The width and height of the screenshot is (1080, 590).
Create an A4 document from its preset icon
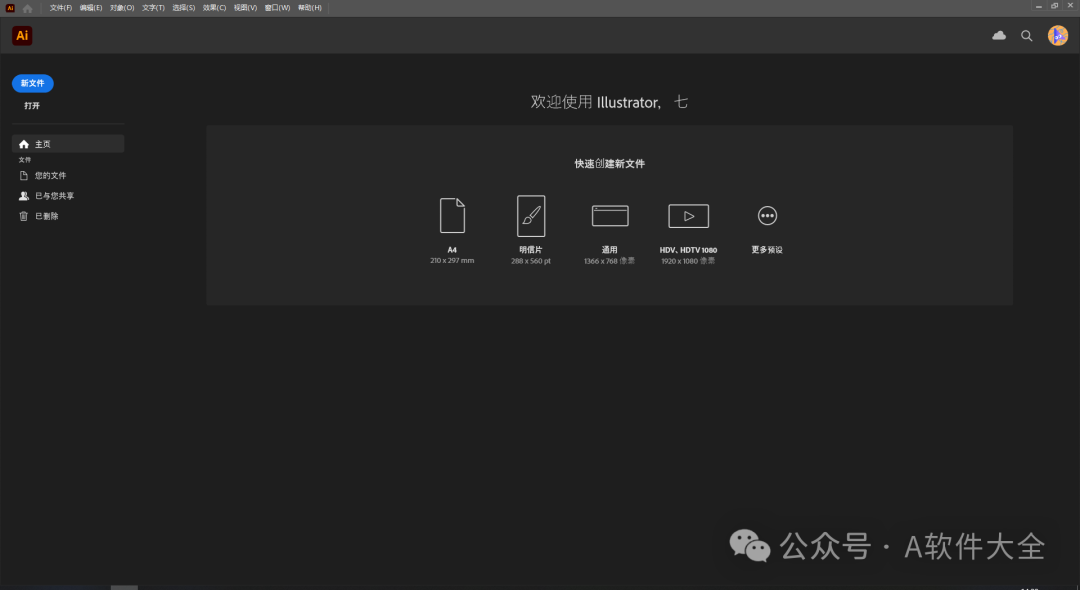pyautogui.click(x=452, y=215)
